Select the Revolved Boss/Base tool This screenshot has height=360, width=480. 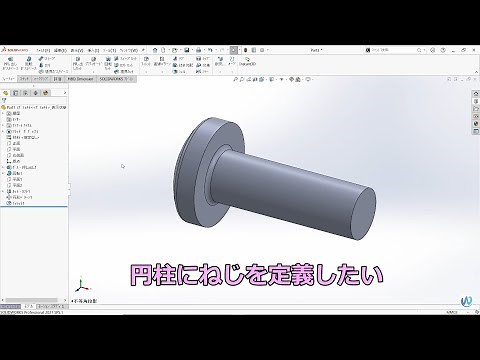click(28, 64)
